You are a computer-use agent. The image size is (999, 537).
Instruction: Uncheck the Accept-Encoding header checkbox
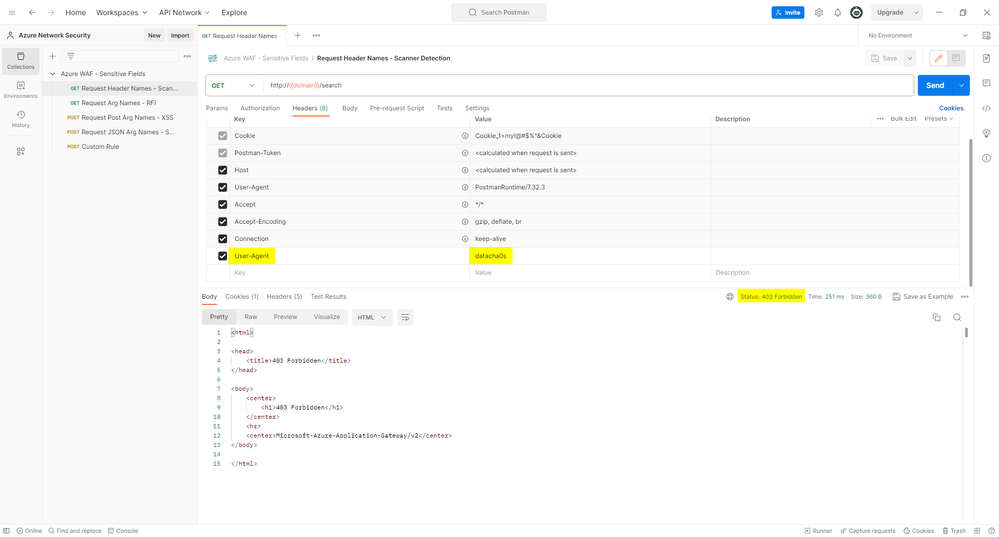[222, 222]
